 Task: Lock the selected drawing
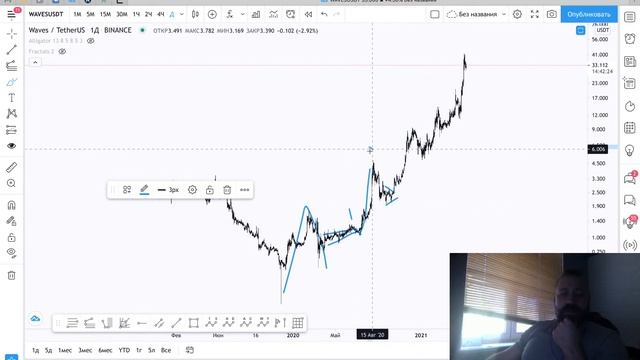[x=210, y=190]
